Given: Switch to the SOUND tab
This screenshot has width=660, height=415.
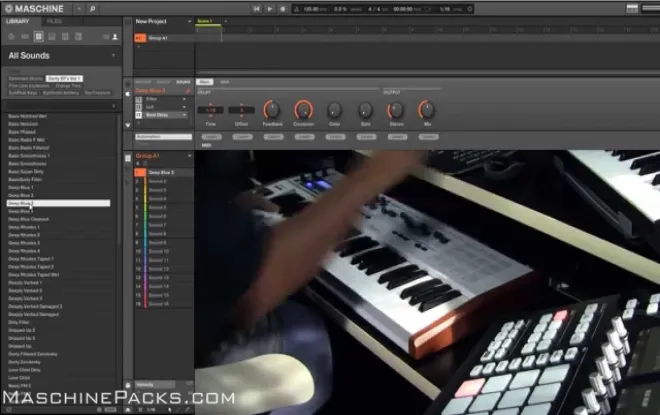Looking at the screenshot, I should [x=184, y=82].
